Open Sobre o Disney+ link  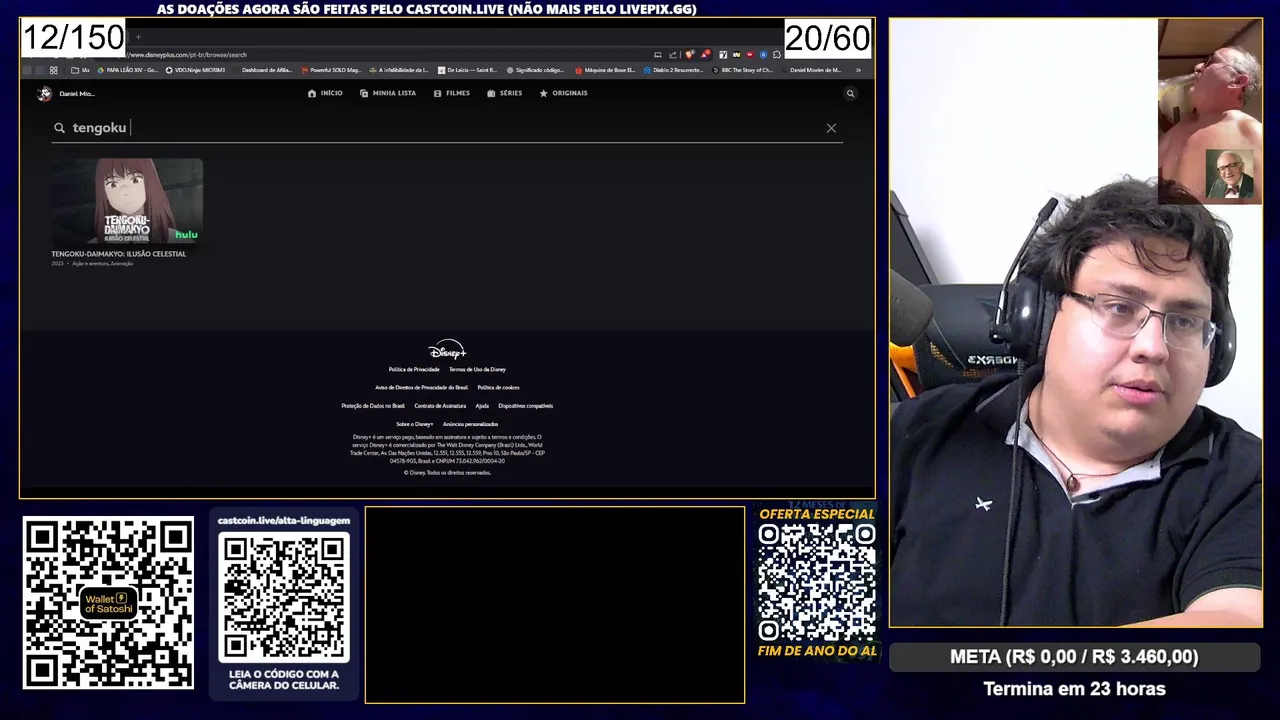point(415,424)
